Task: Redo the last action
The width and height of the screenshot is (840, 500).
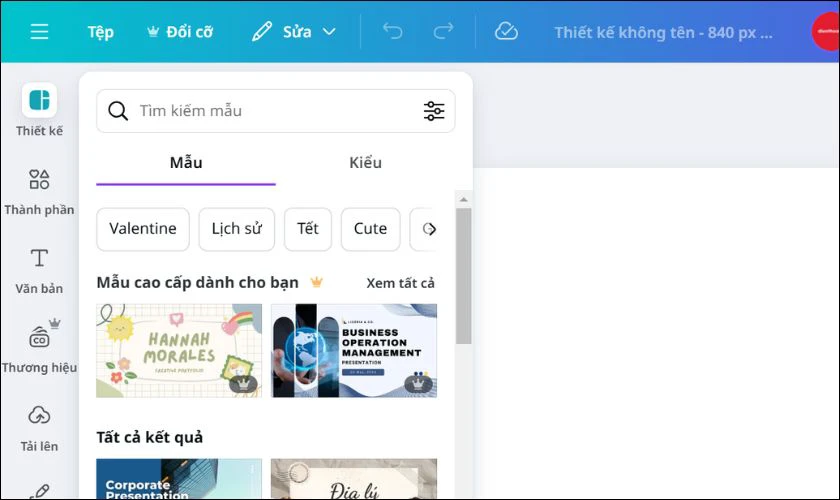Action: pos(443,31)
